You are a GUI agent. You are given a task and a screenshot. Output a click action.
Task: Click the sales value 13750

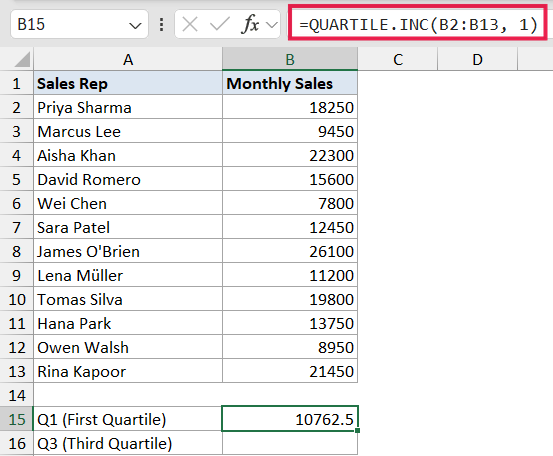click(290, 323)
